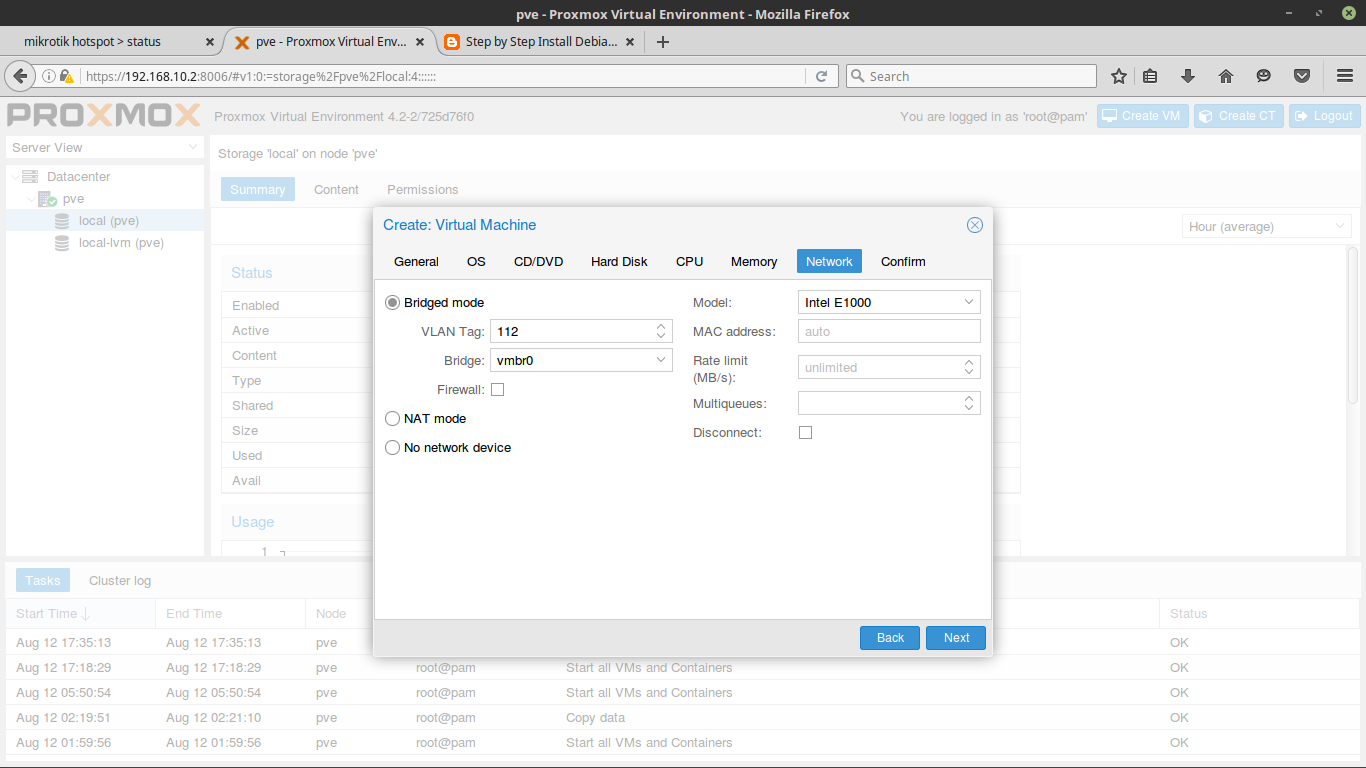Screen dimensions: 1366x768
Task: Open the Summary tab for storage
Action: 258,190
